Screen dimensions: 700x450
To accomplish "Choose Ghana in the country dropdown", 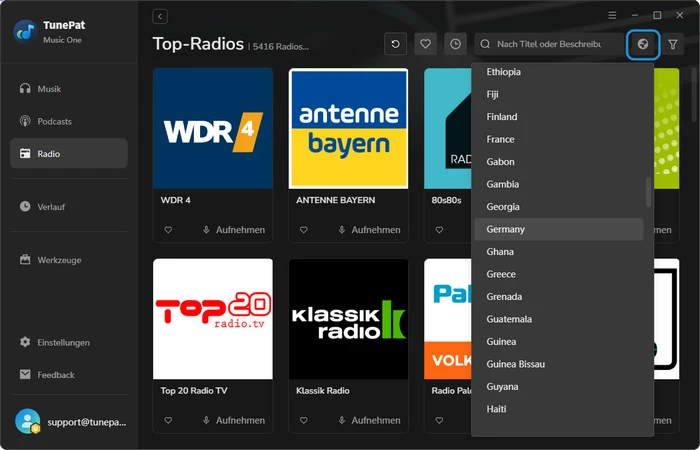I will point(559,251).
